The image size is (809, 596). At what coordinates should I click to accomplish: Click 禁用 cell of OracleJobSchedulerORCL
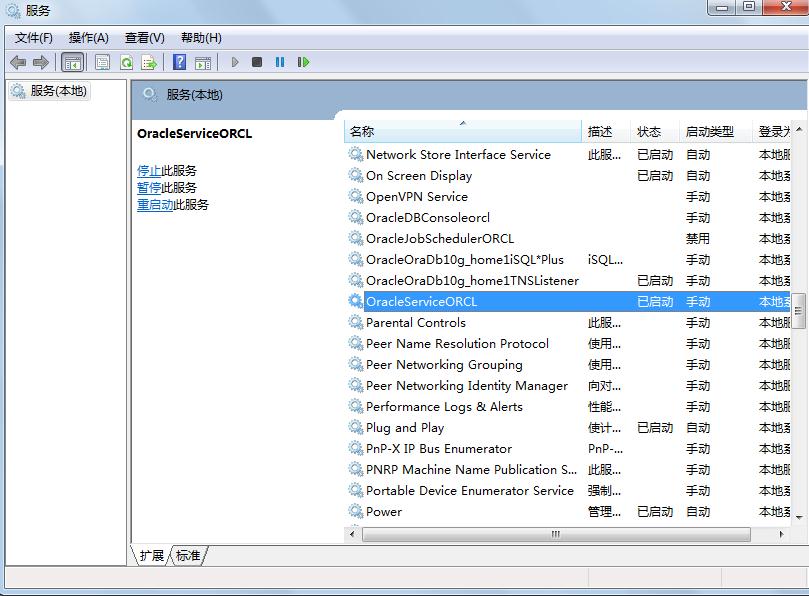coord(698,238)
